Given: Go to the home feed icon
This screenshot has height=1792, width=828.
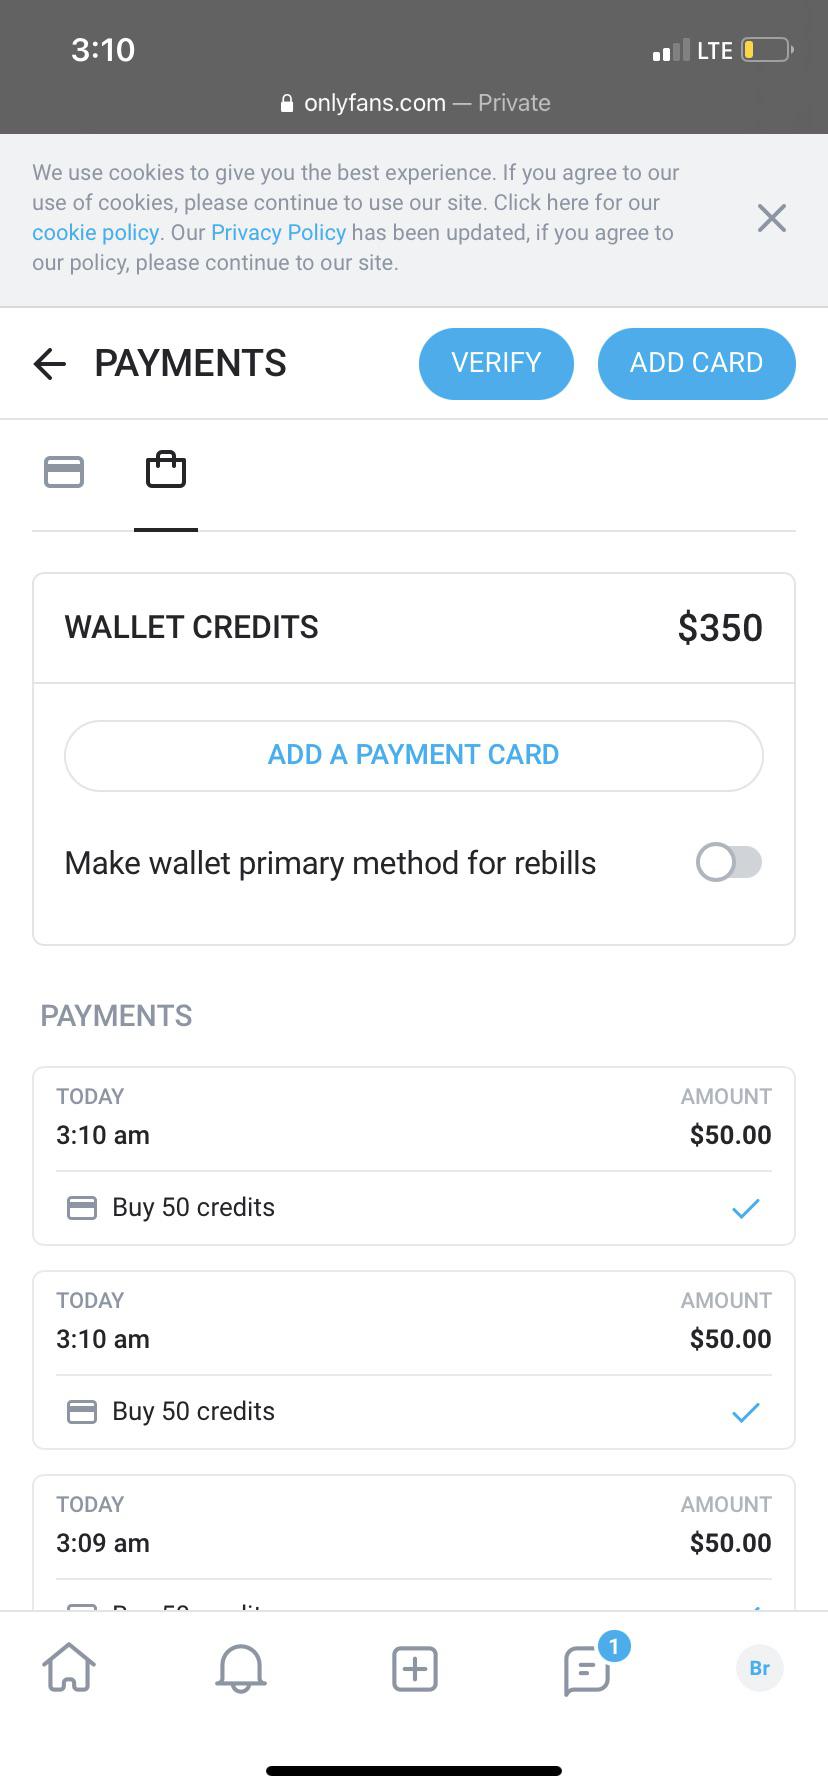Looking at the screenshot, I should [x=69, y=1668].
